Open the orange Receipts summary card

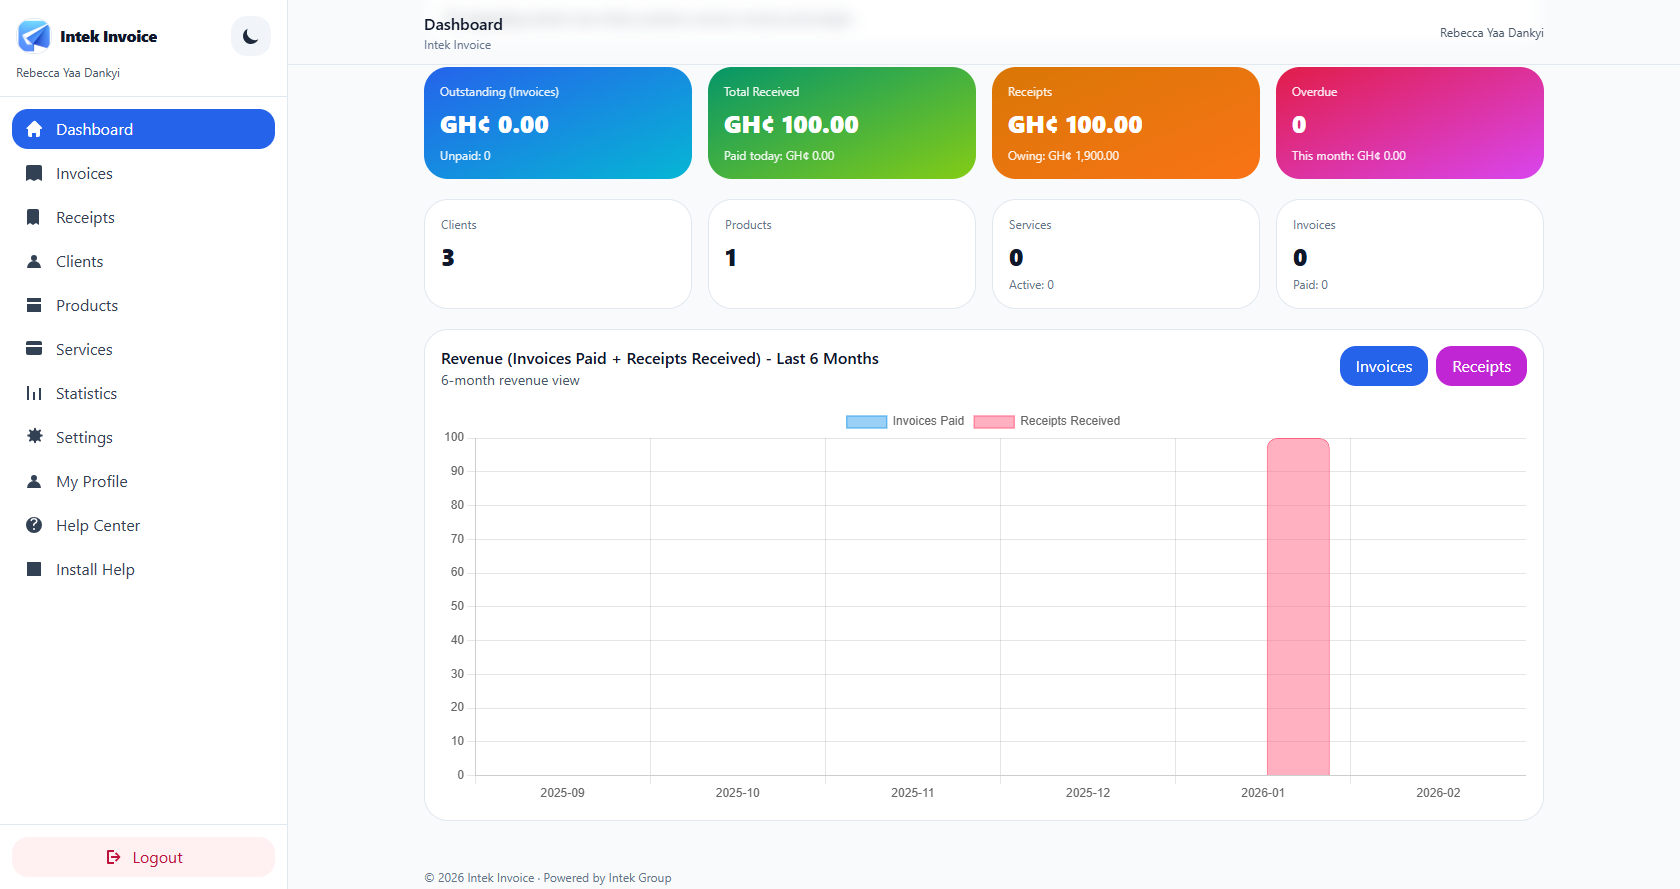tap(1126, 123)
